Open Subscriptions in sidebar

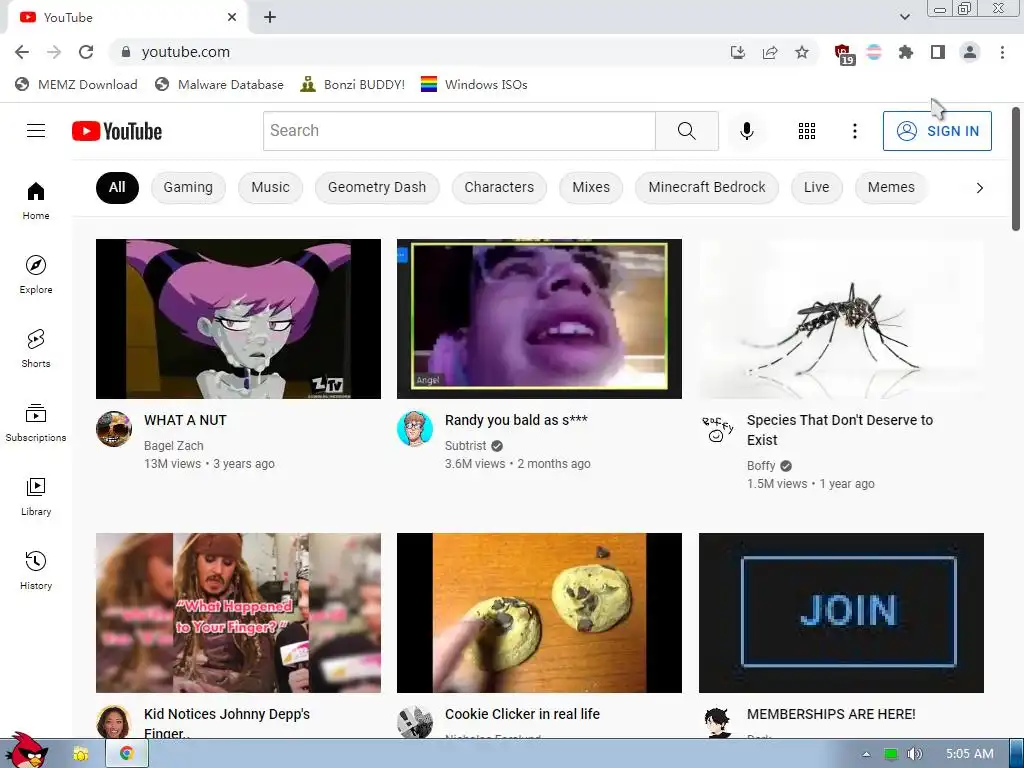[x=36, y=423]
